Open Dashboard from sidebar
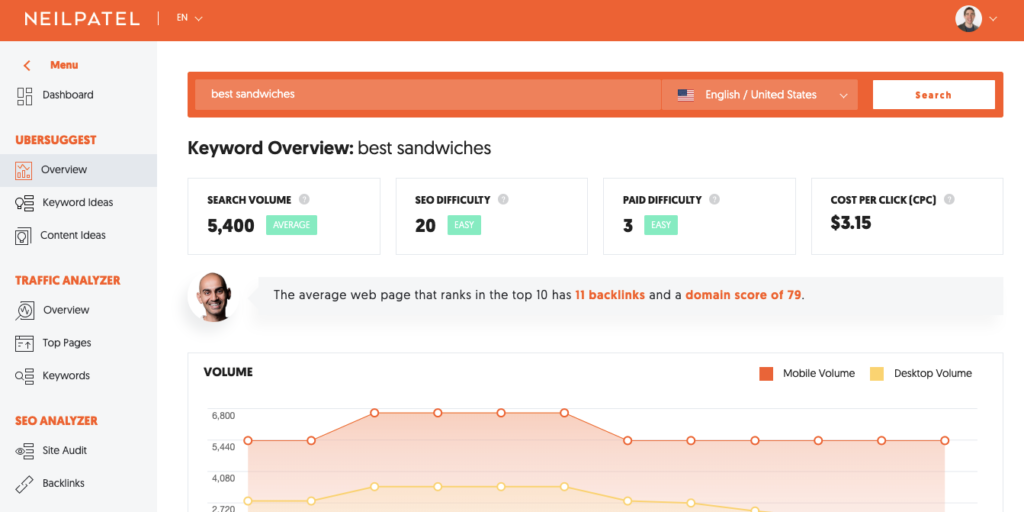The height and width of the screenshot is (512, 1024). [68, 95]
